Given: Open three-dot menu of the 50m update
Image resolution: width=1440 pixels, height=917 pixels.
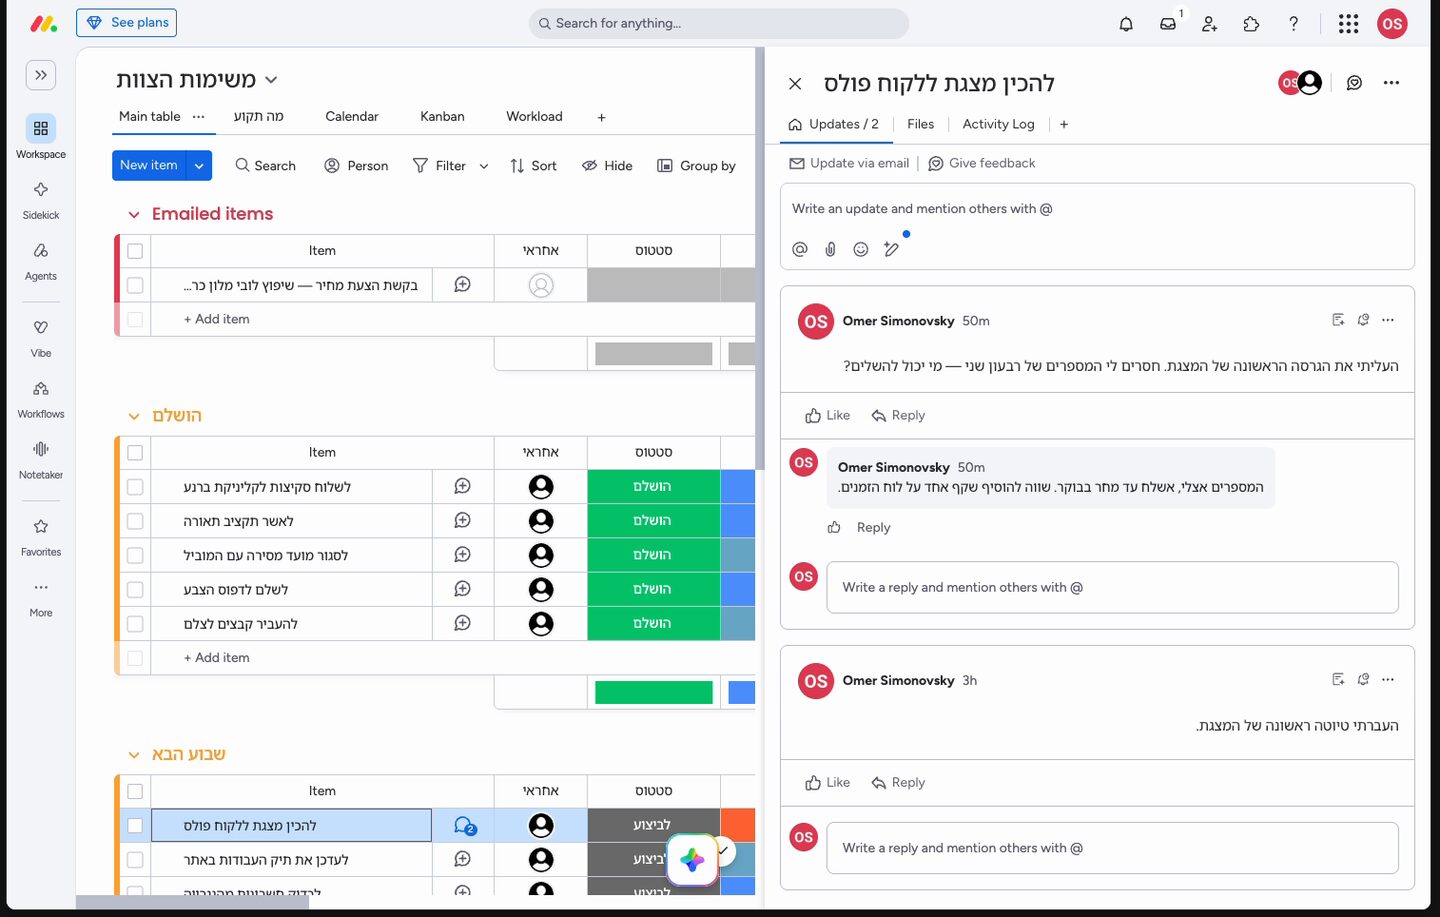Looking at the screenshot, I should point(1388,320).
